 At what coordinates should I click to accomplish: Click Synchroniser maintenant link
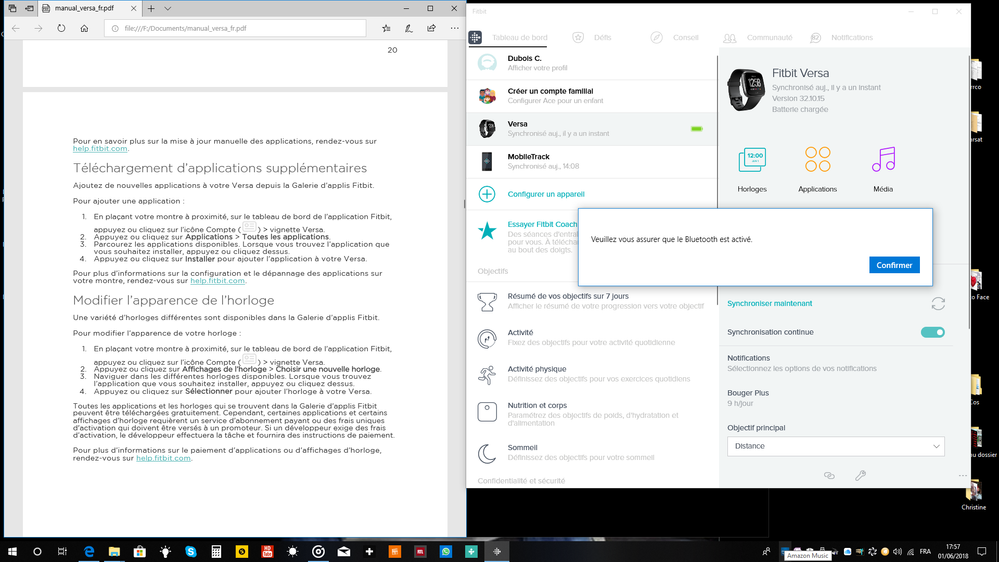coord(770,303)
